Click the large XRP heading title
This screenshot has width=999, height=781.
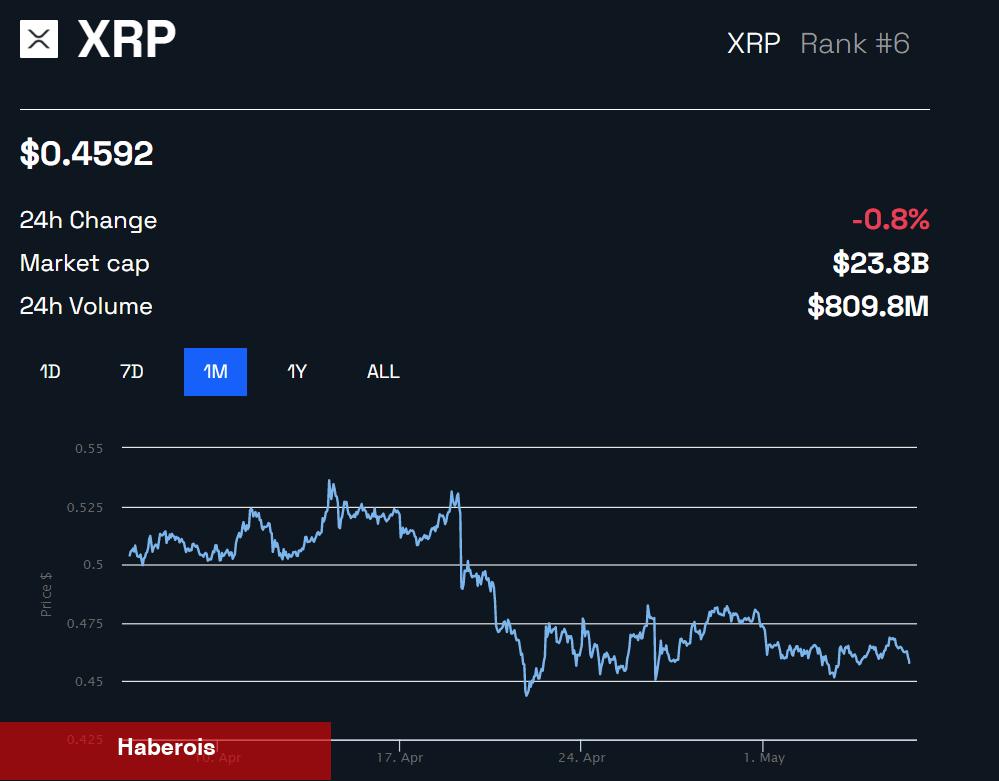click(126, 39)
